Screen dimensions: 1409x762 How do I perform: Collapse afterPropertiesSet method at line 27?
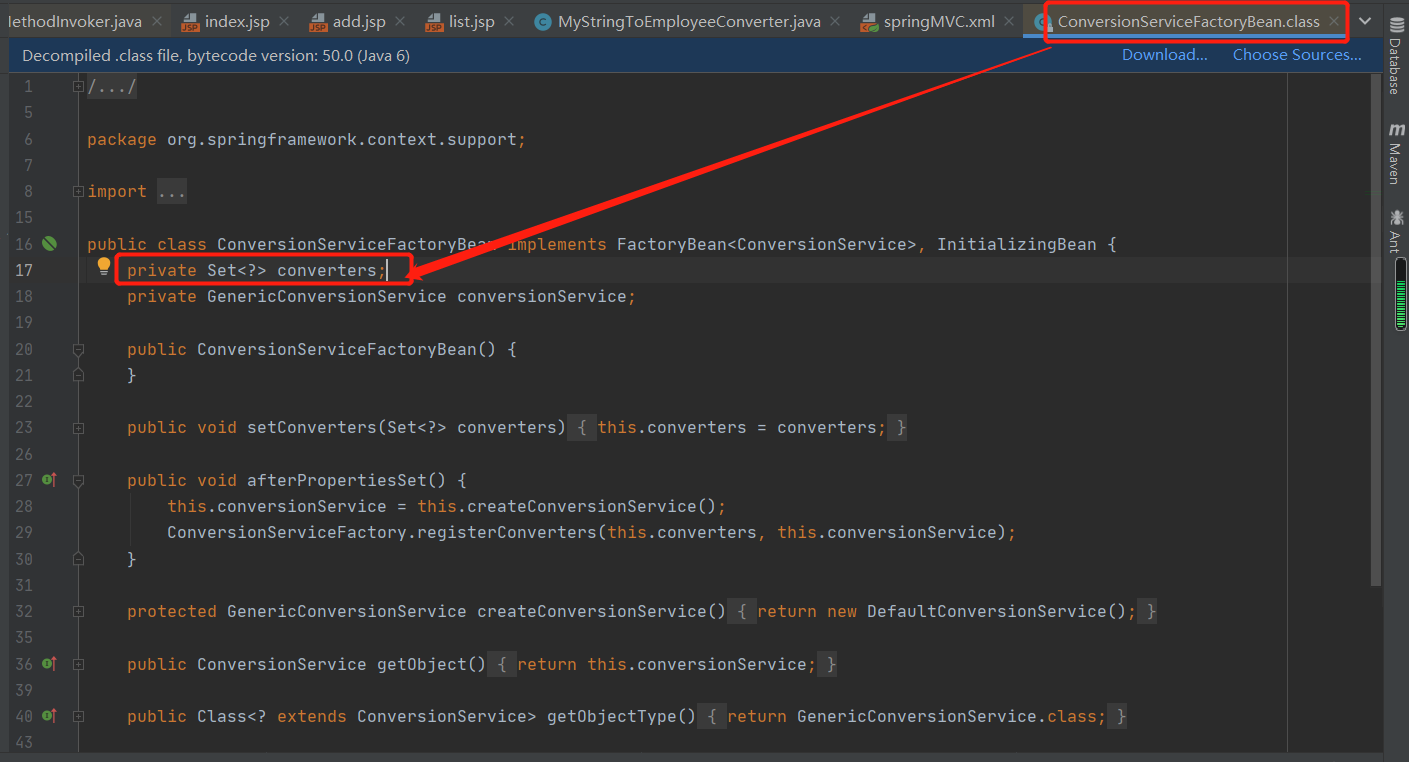pos(78,480)
